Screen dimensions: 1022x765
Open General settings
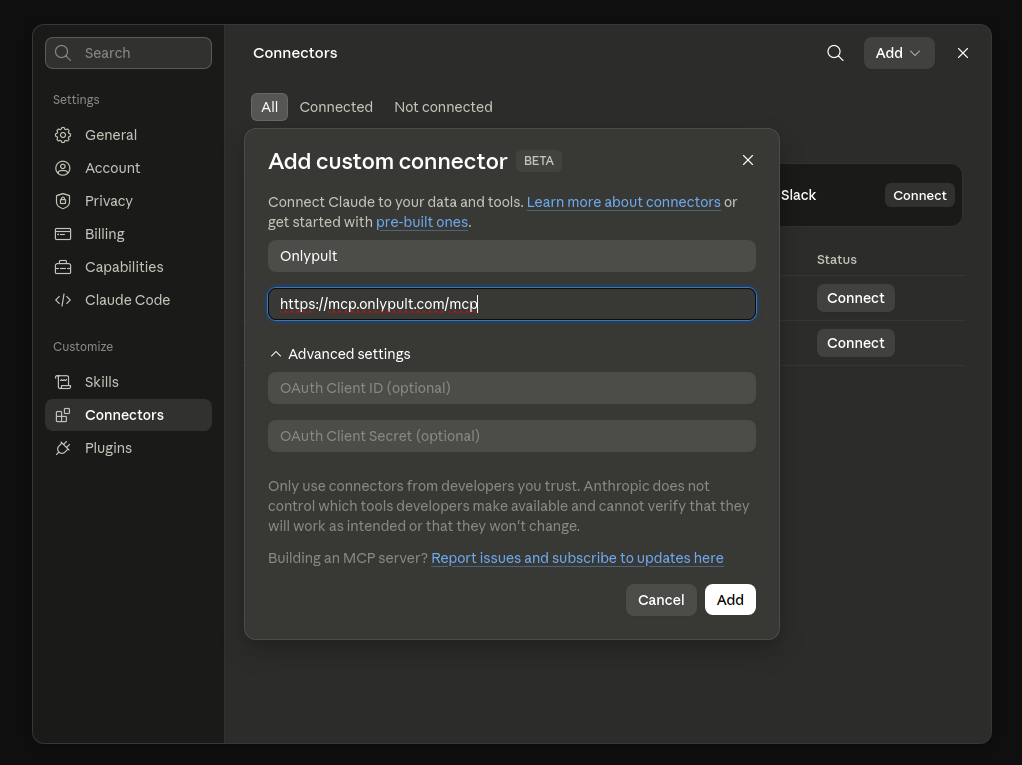tap(128, 135)
